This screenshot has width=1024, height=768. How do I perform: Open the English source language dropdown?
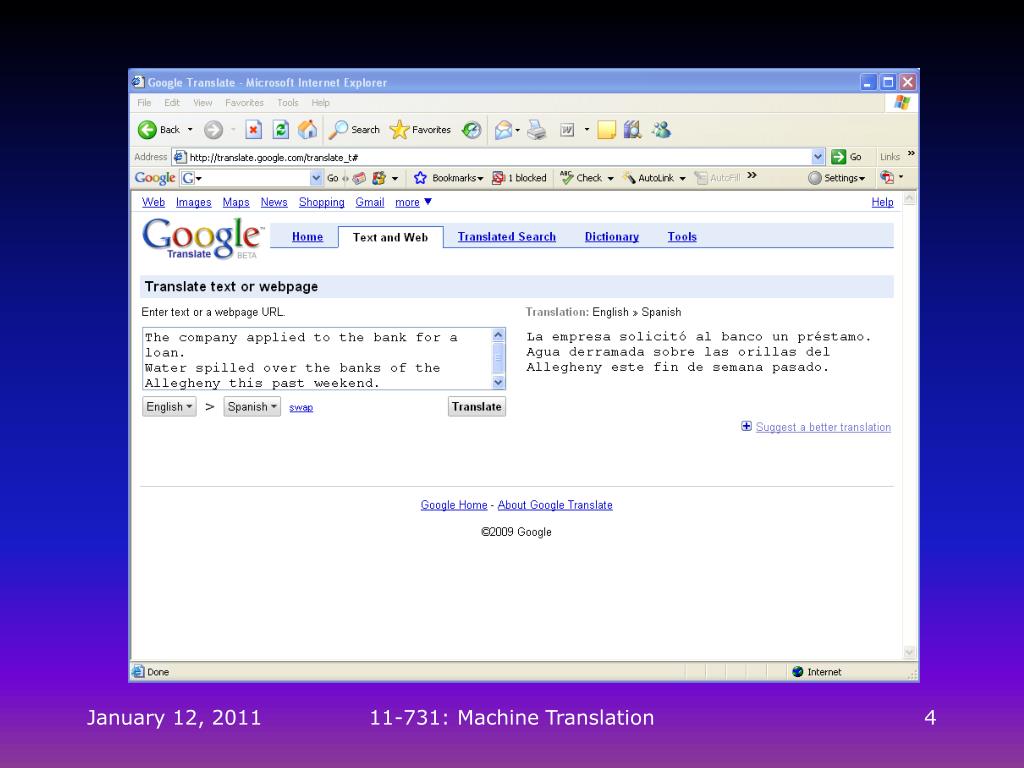[x=169, y=407]
